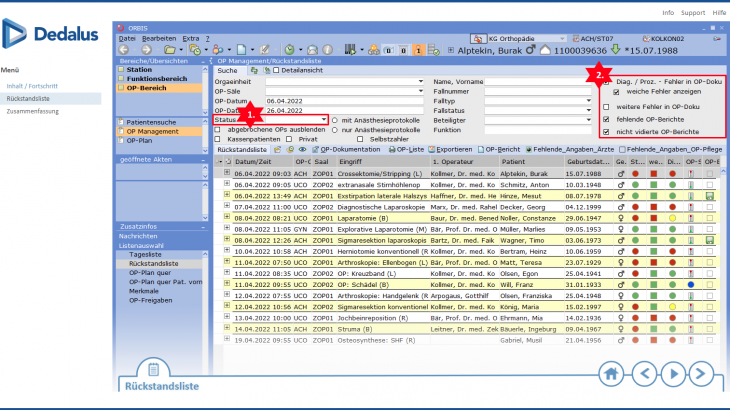
Task: Select 'mit Anästhesieprotokolle' radio button
Action: point(335,119)
